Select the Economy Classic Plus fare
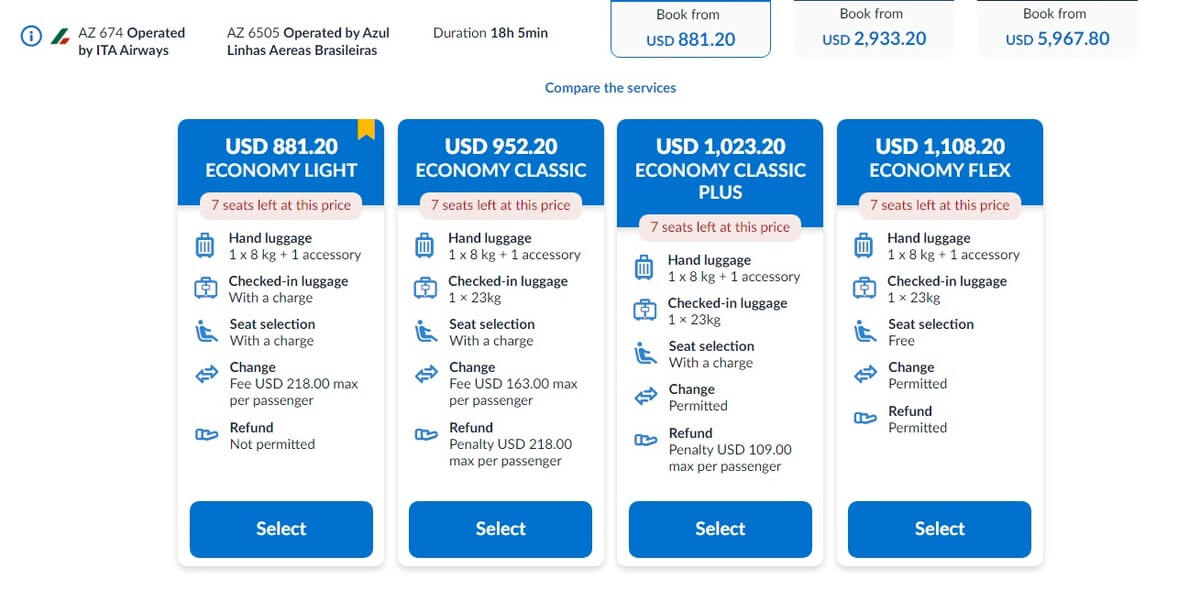This screenshot has height=590, width=1200. pos(720,529)
